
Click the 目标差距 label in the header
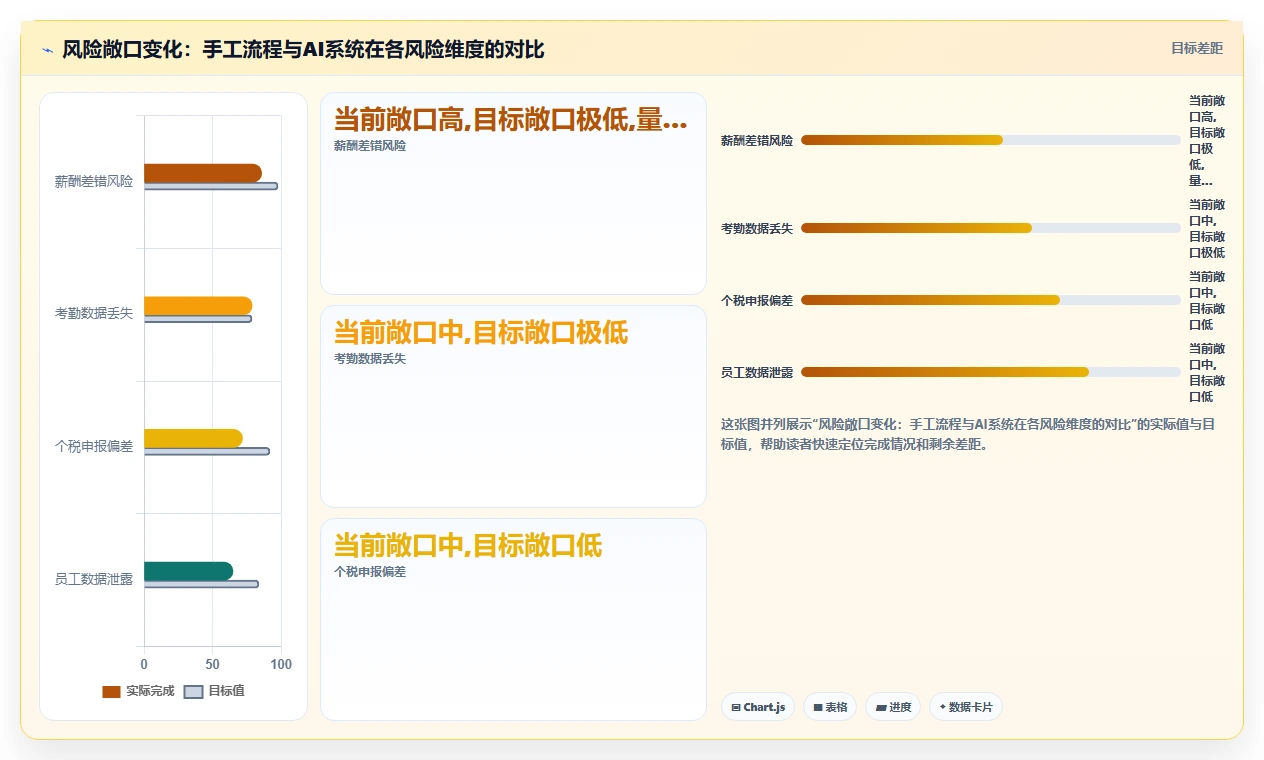pyautogui.click(x=1197, y=48)
